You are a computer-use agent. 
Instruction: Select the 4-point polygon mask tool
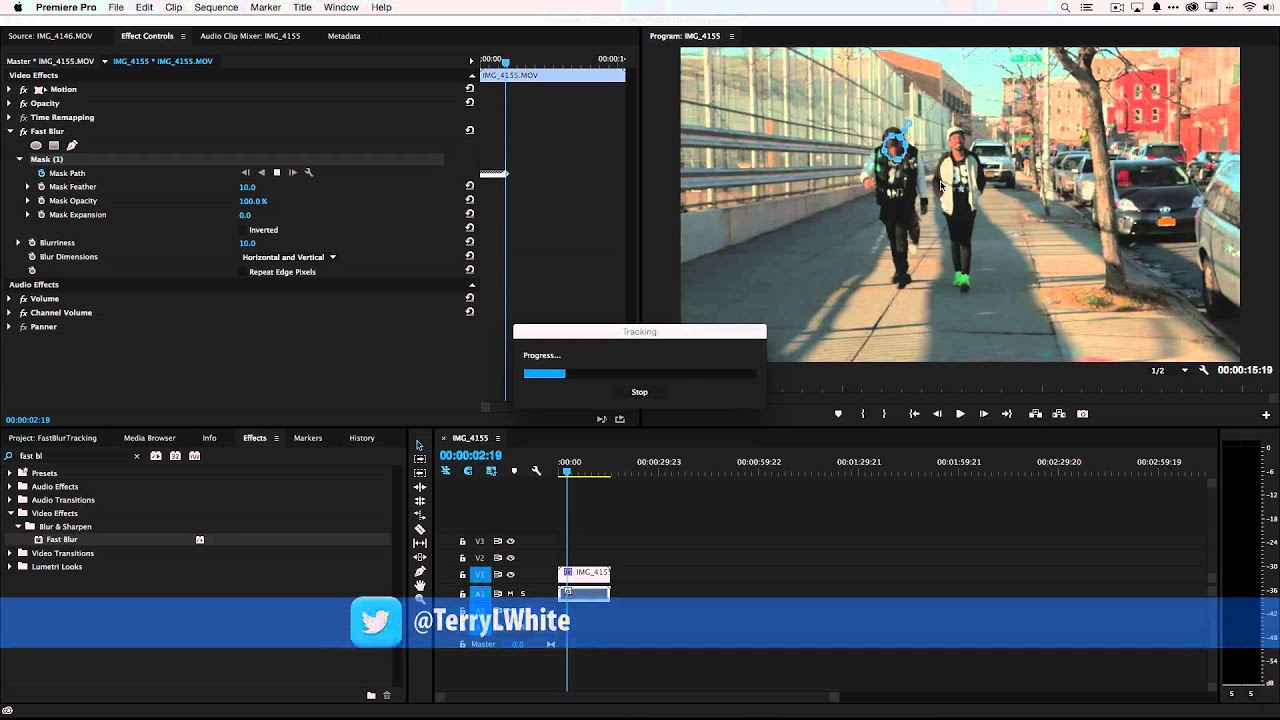(x=54, y=145)
